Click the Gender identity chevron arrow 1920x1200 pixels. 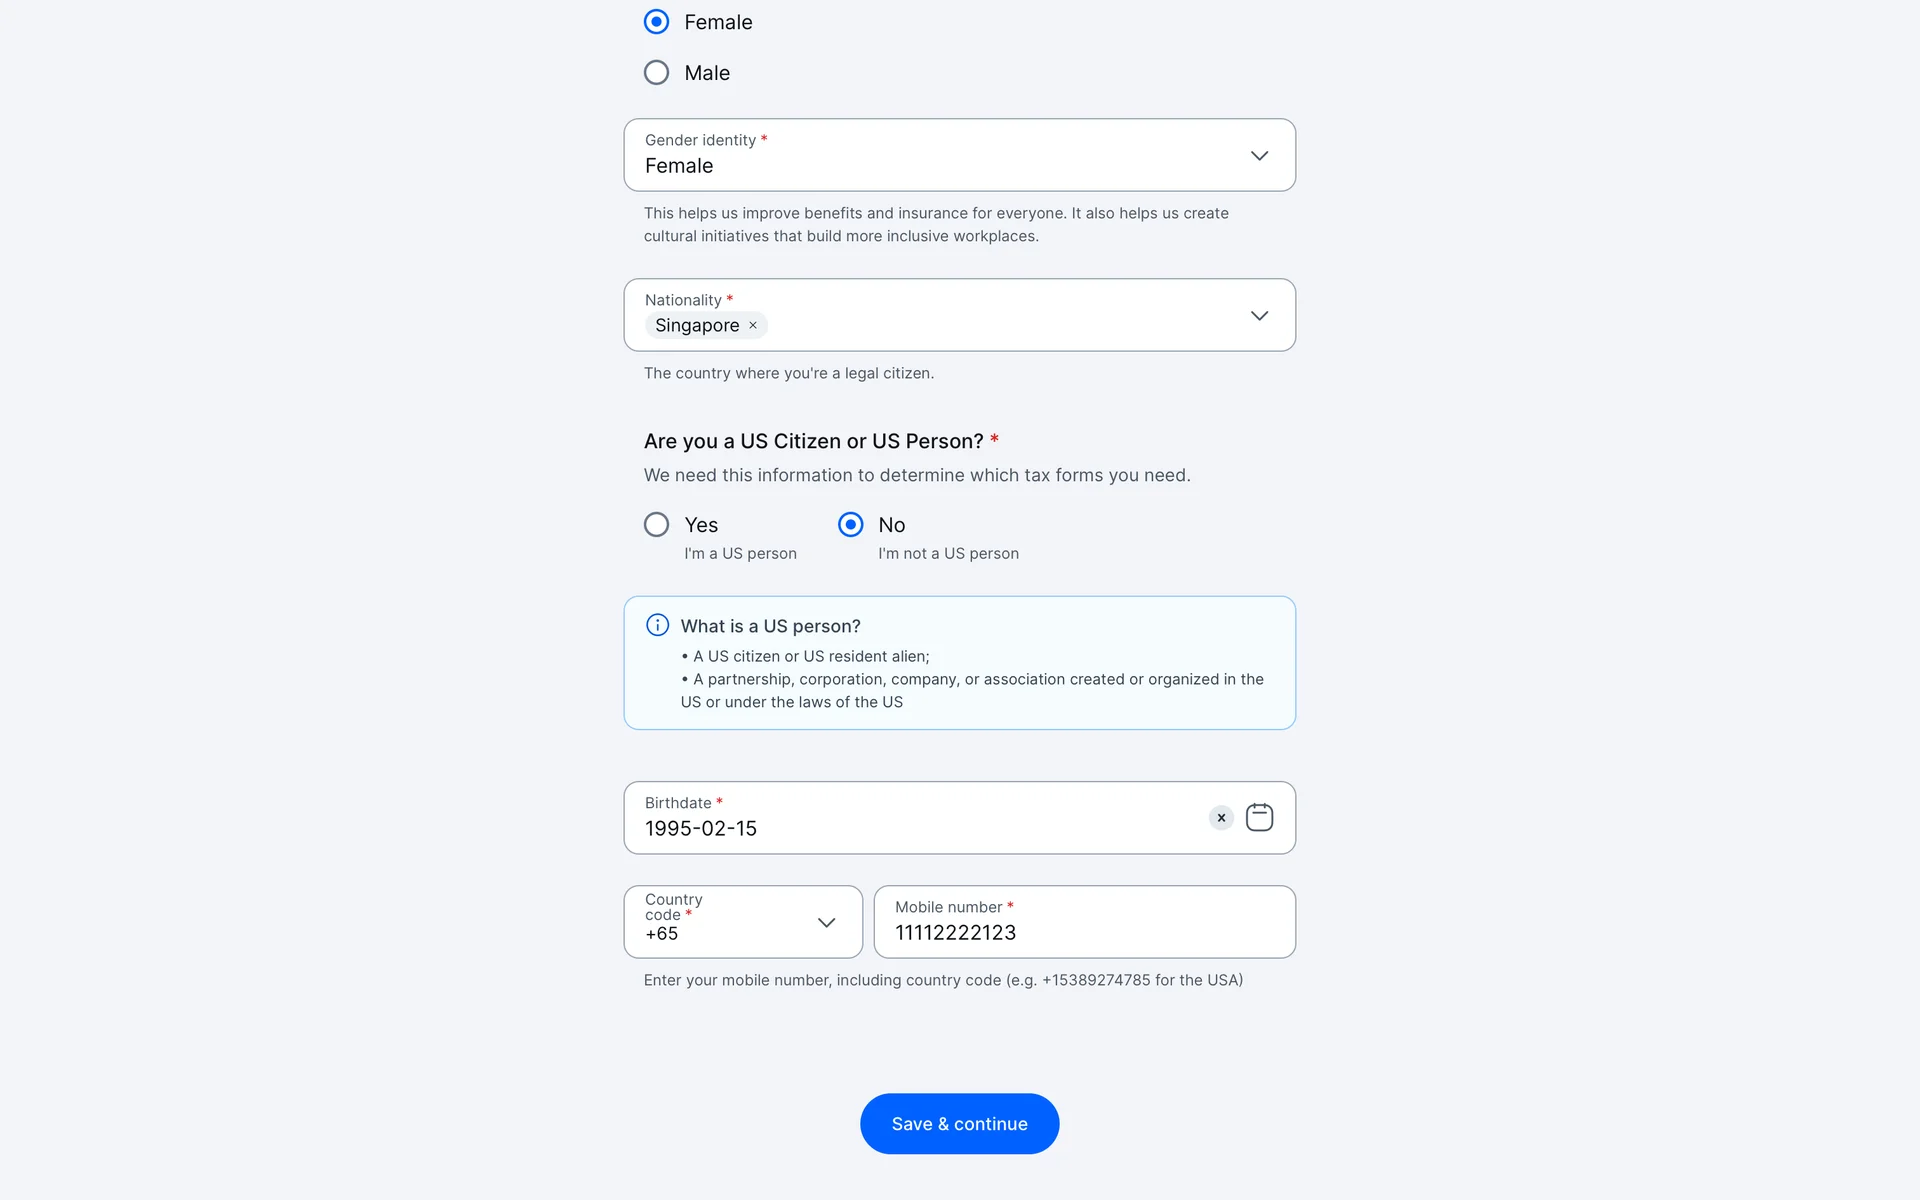tap(1259, 155)
